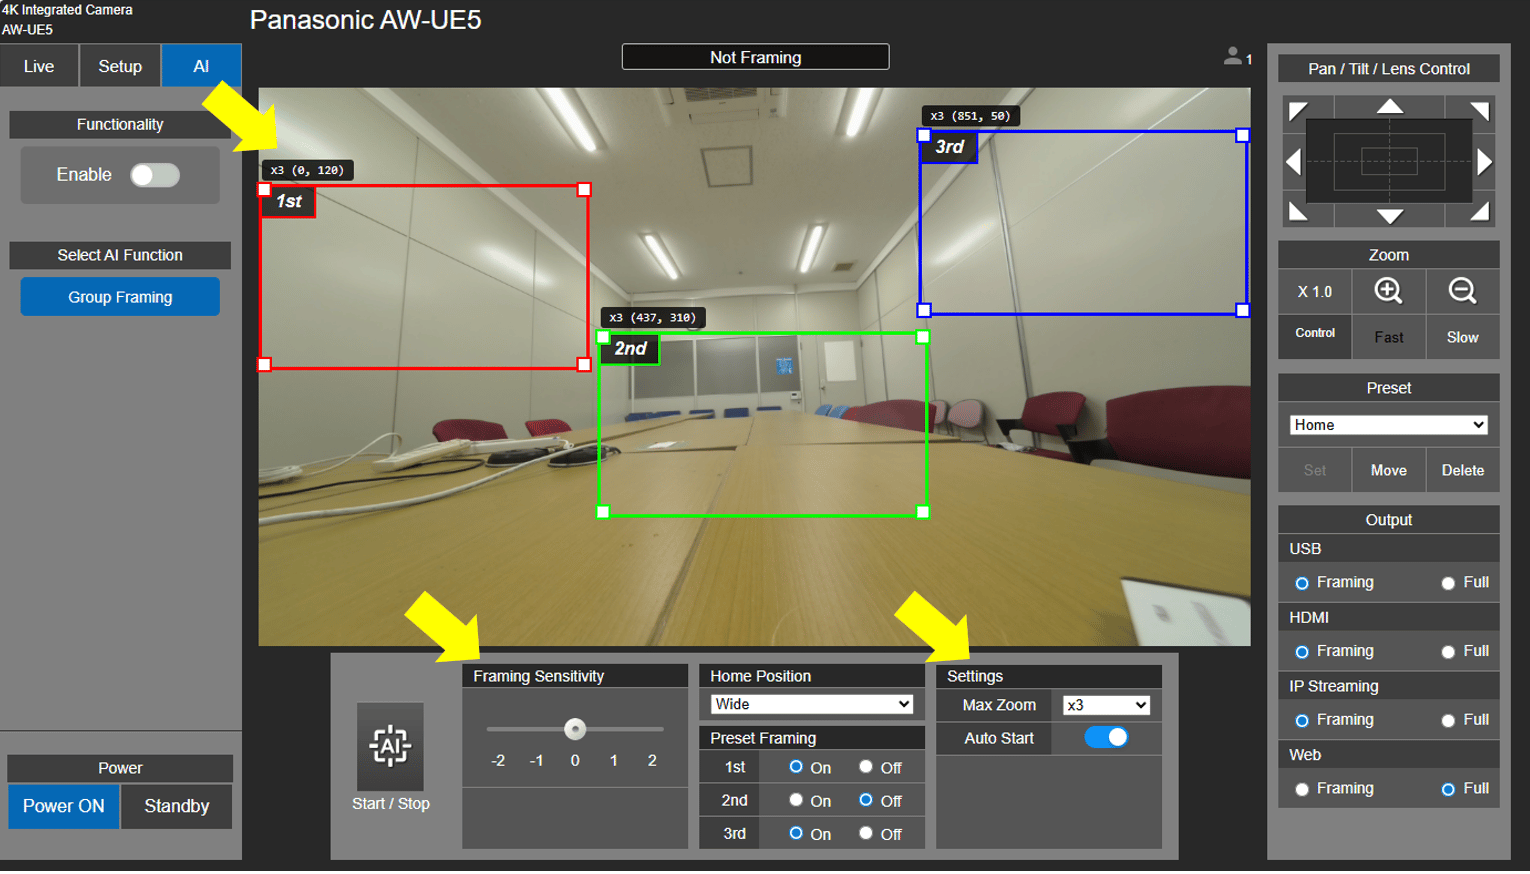
Task: Click the pan/tilt control pad center
Action: (x=1389, y=161)
